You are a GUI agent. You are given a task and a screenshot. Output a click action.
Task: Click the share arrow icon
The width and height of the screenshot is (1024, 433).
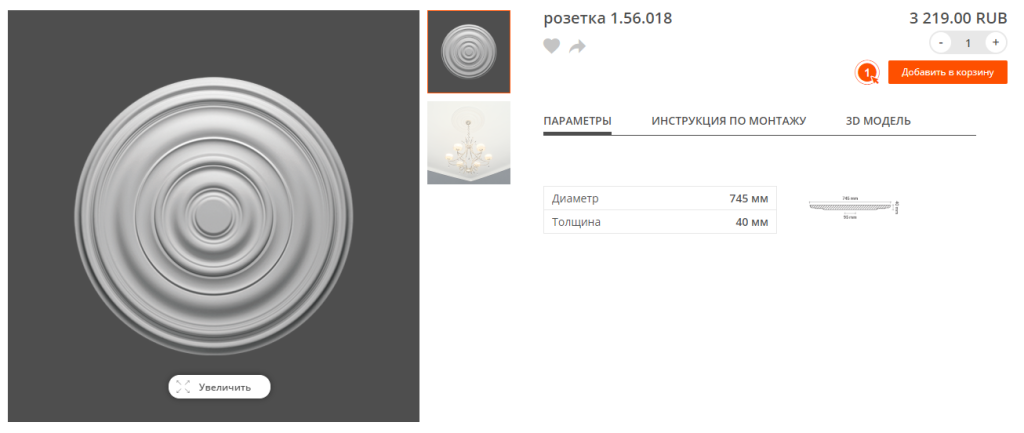(577, 46)
